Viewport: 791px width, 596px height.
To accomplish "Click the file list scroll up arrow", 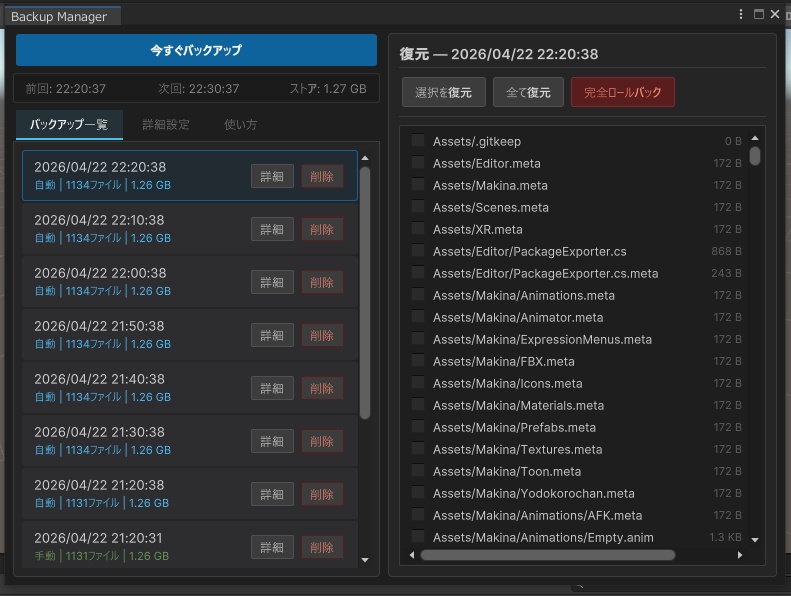I will (755, 138).
